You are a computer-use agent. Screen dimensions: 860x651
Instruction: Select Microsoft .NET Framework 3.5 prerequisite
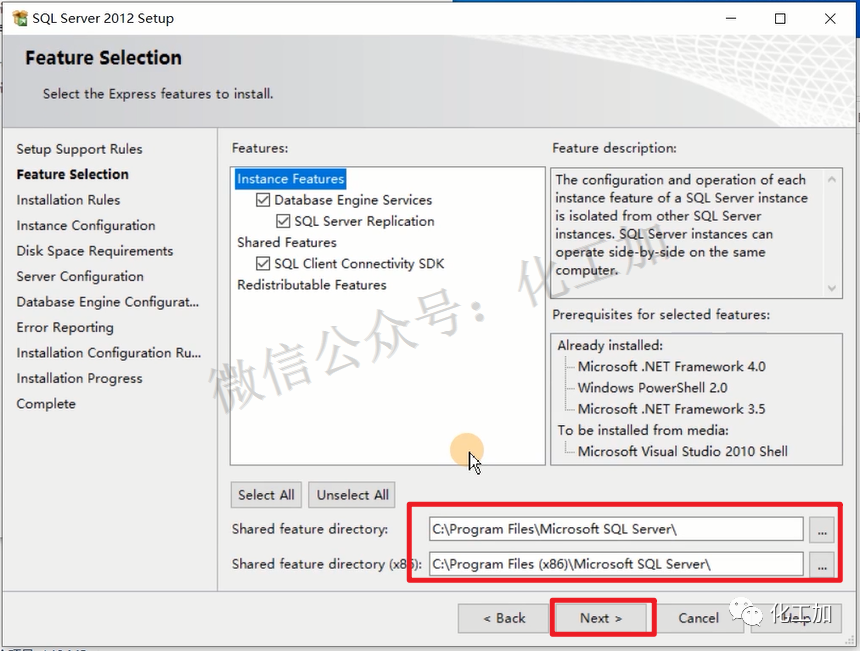(x=671, y=409)
